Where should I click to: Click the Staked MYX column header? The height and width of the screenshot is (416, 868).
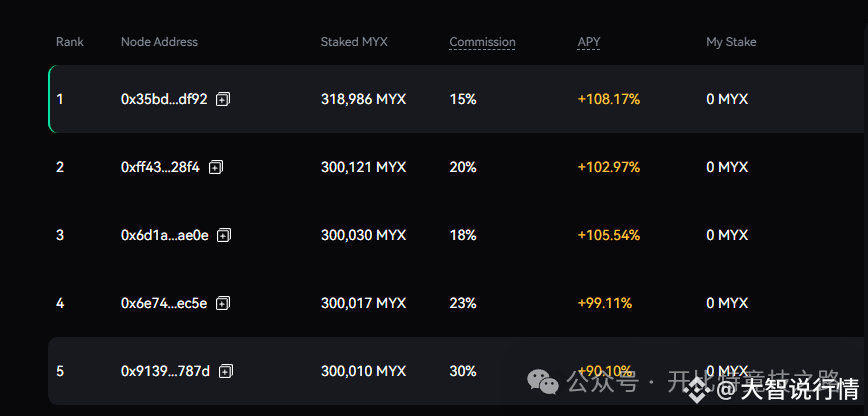pyautogui.click(x=354, y=42)
